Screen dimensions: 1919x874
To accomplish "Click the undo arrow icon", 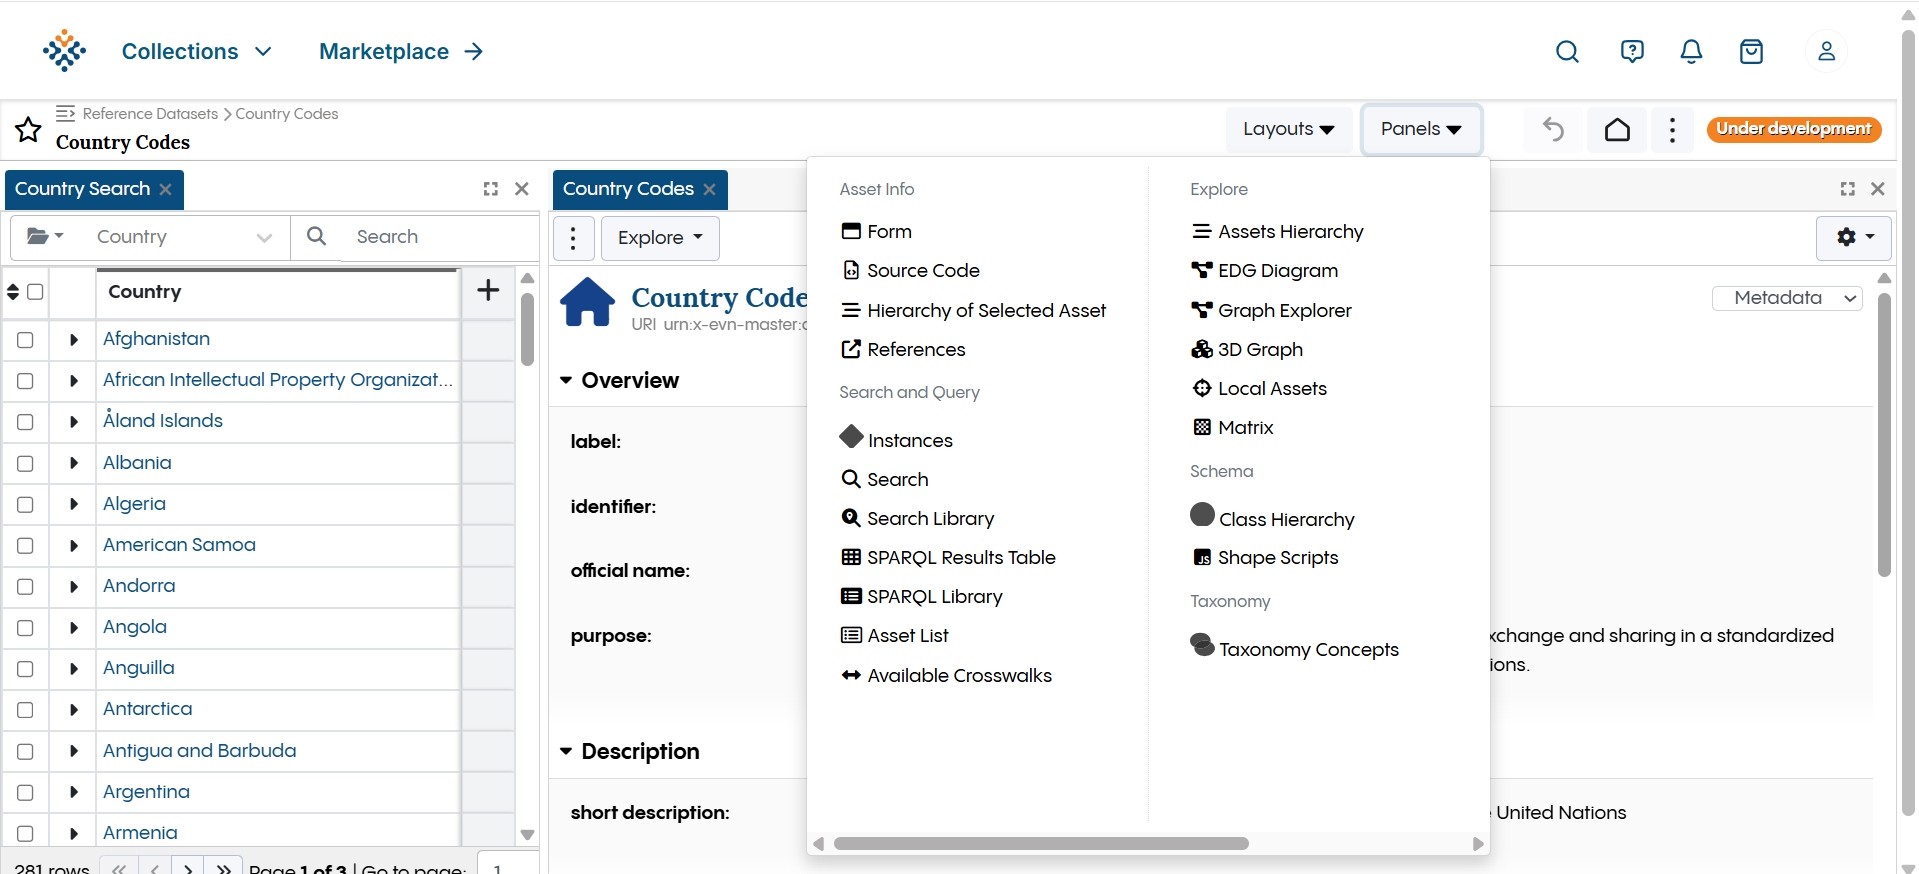I will pos(1553,130).
